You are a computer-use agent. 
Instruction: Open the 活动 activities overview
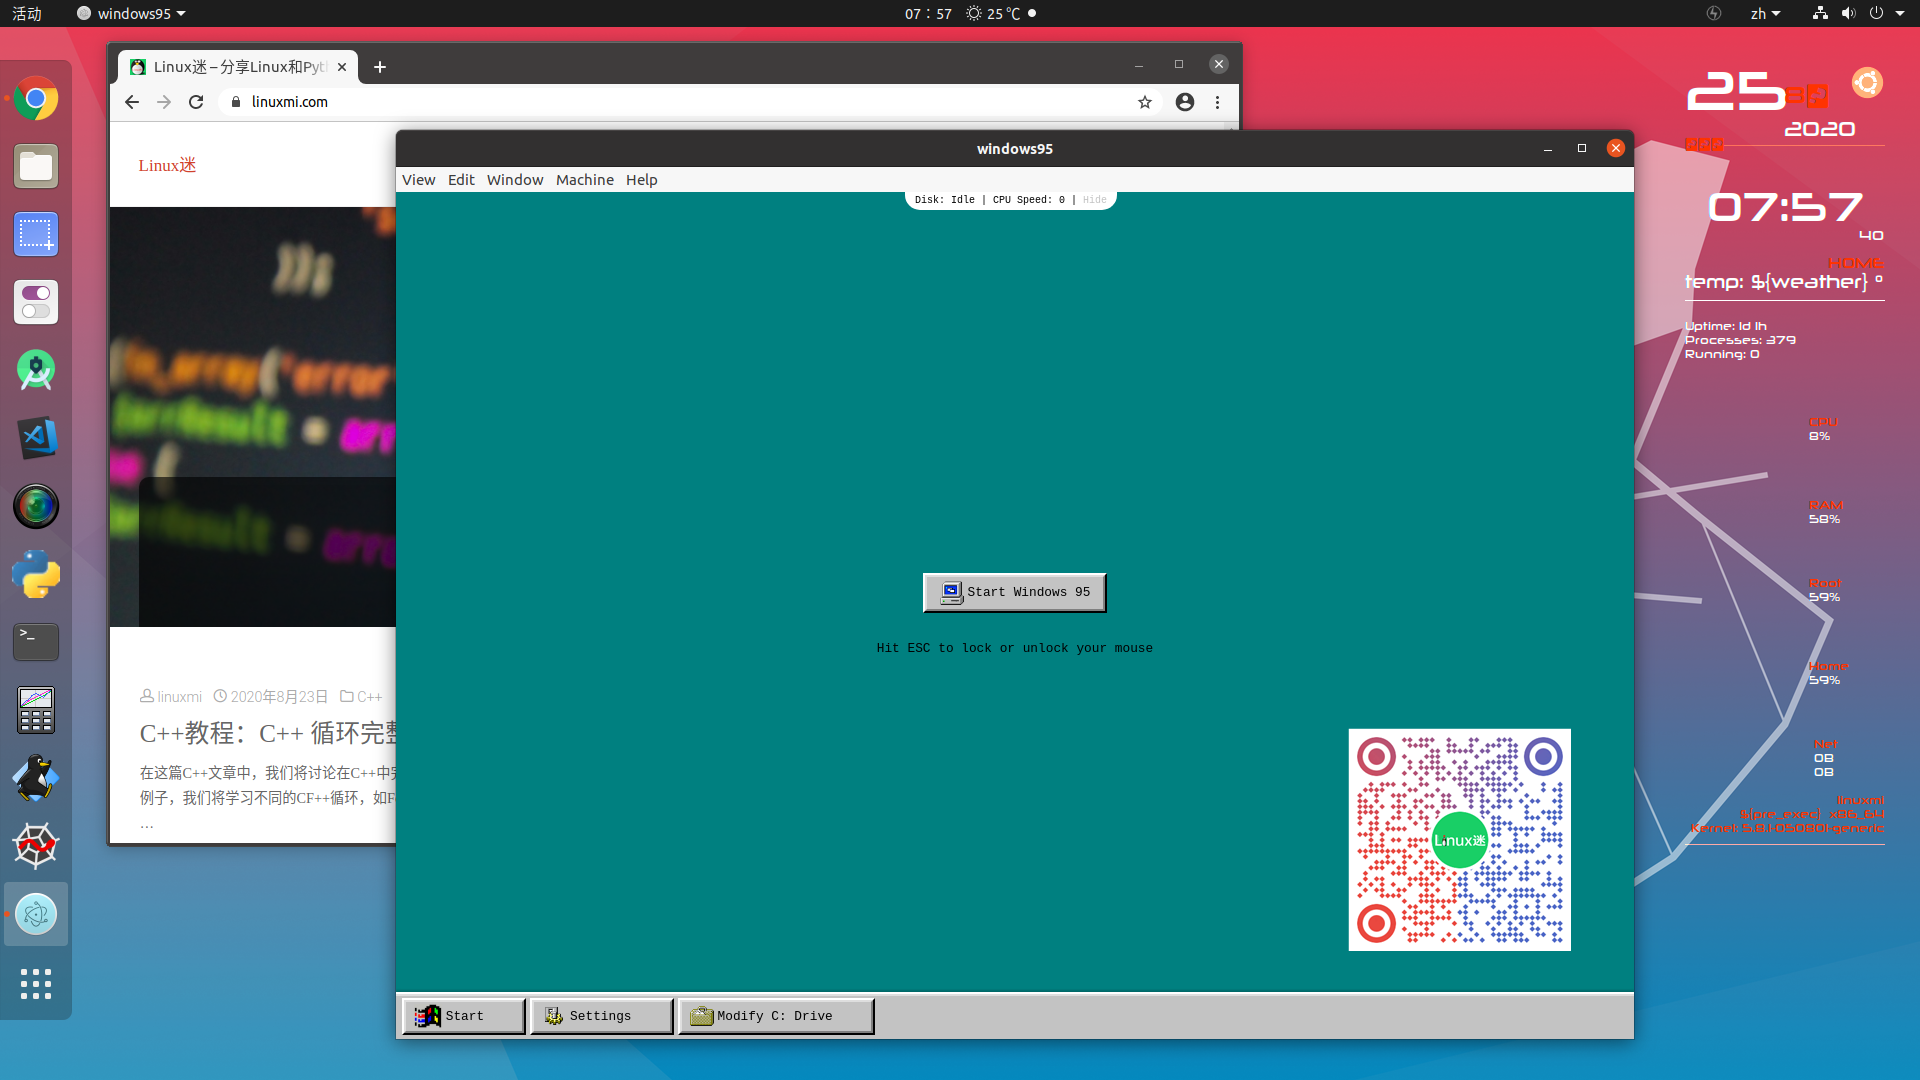pos(27,14)
